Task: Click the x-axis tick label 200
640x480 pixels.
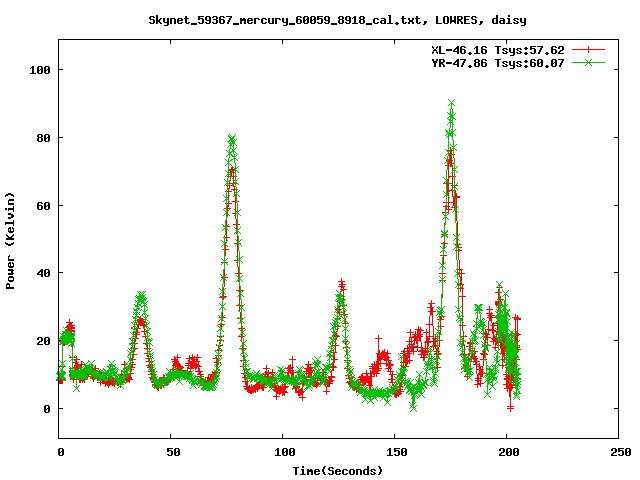Action: click(x=509, y=452)
